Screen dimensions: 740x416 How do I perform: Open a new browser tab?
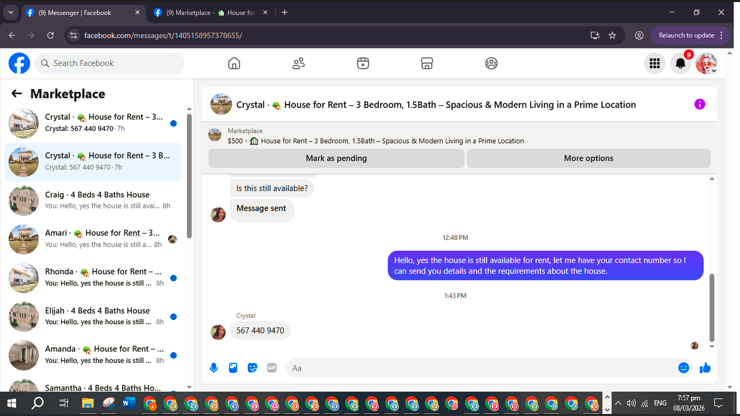(284, 13)
